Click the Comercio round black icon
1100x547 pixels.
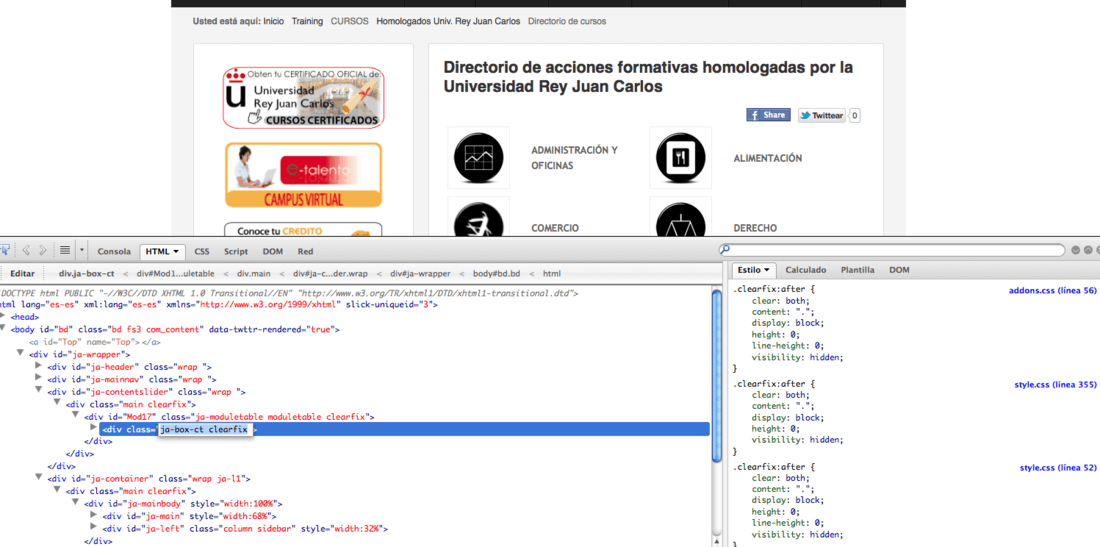(478, 217)
